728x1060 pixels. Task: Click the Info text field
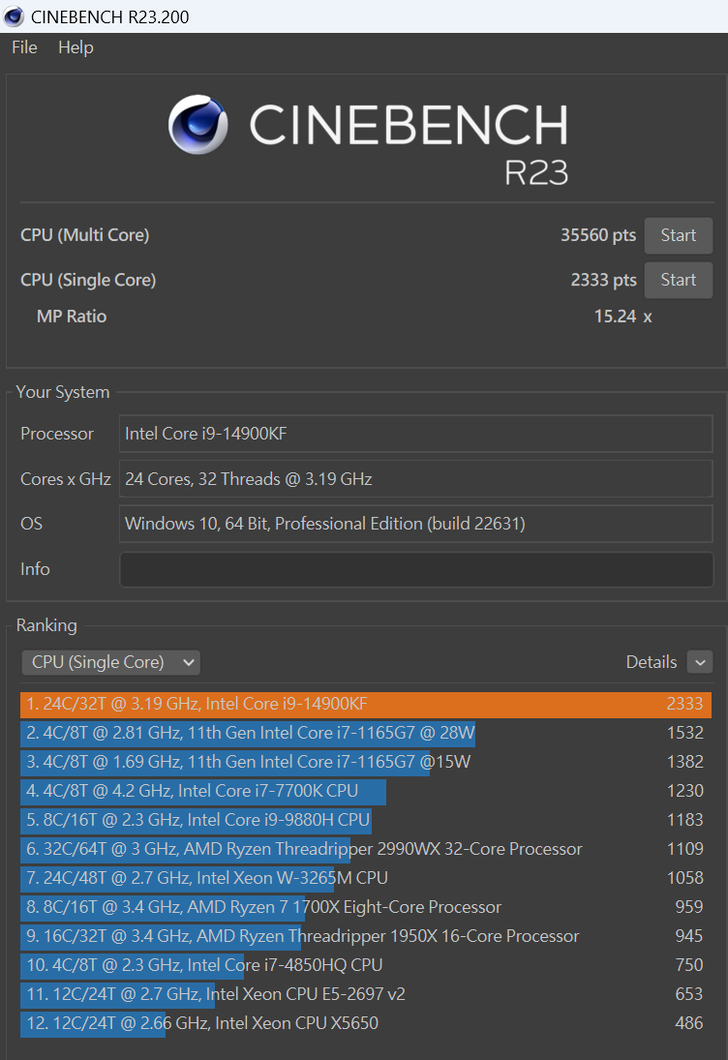pos(416,569)
